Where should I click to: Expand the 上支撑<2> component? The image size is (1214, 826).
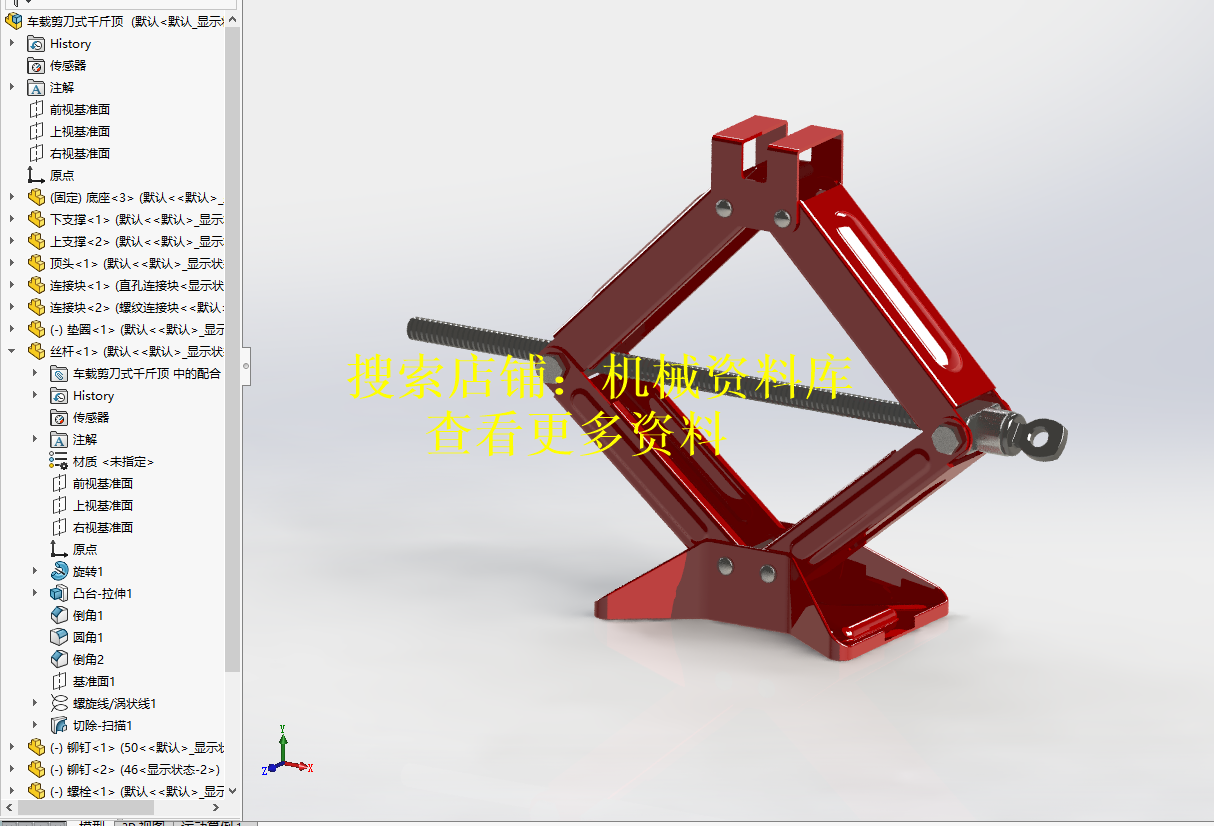12,241
